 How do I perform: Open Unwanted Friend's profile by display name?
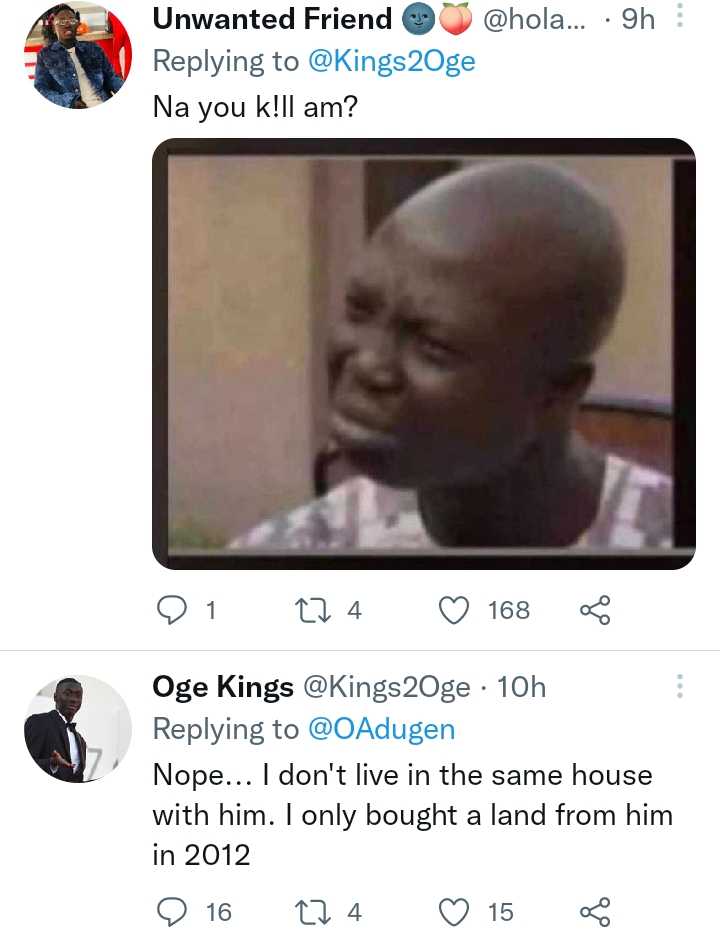pyautogui.click(x=272, y=19)
